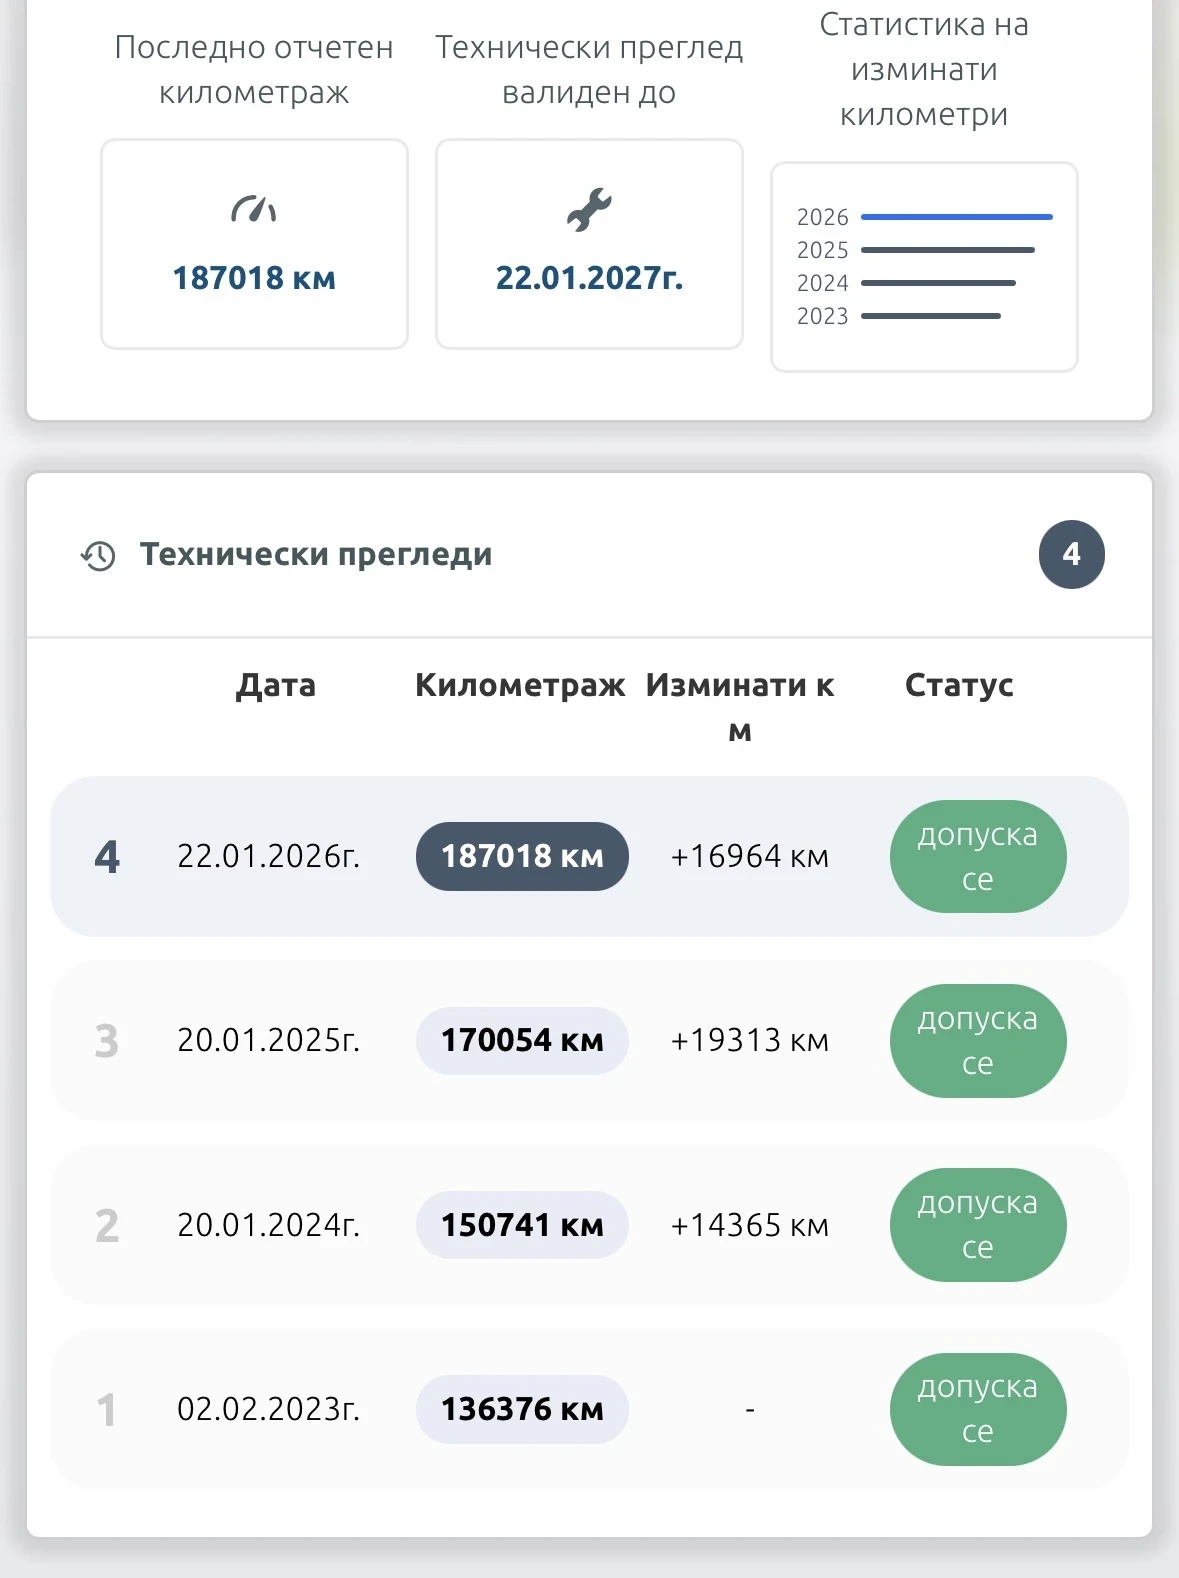
Task: Select the 187018 км mileage badge
Action: (522, 856)
